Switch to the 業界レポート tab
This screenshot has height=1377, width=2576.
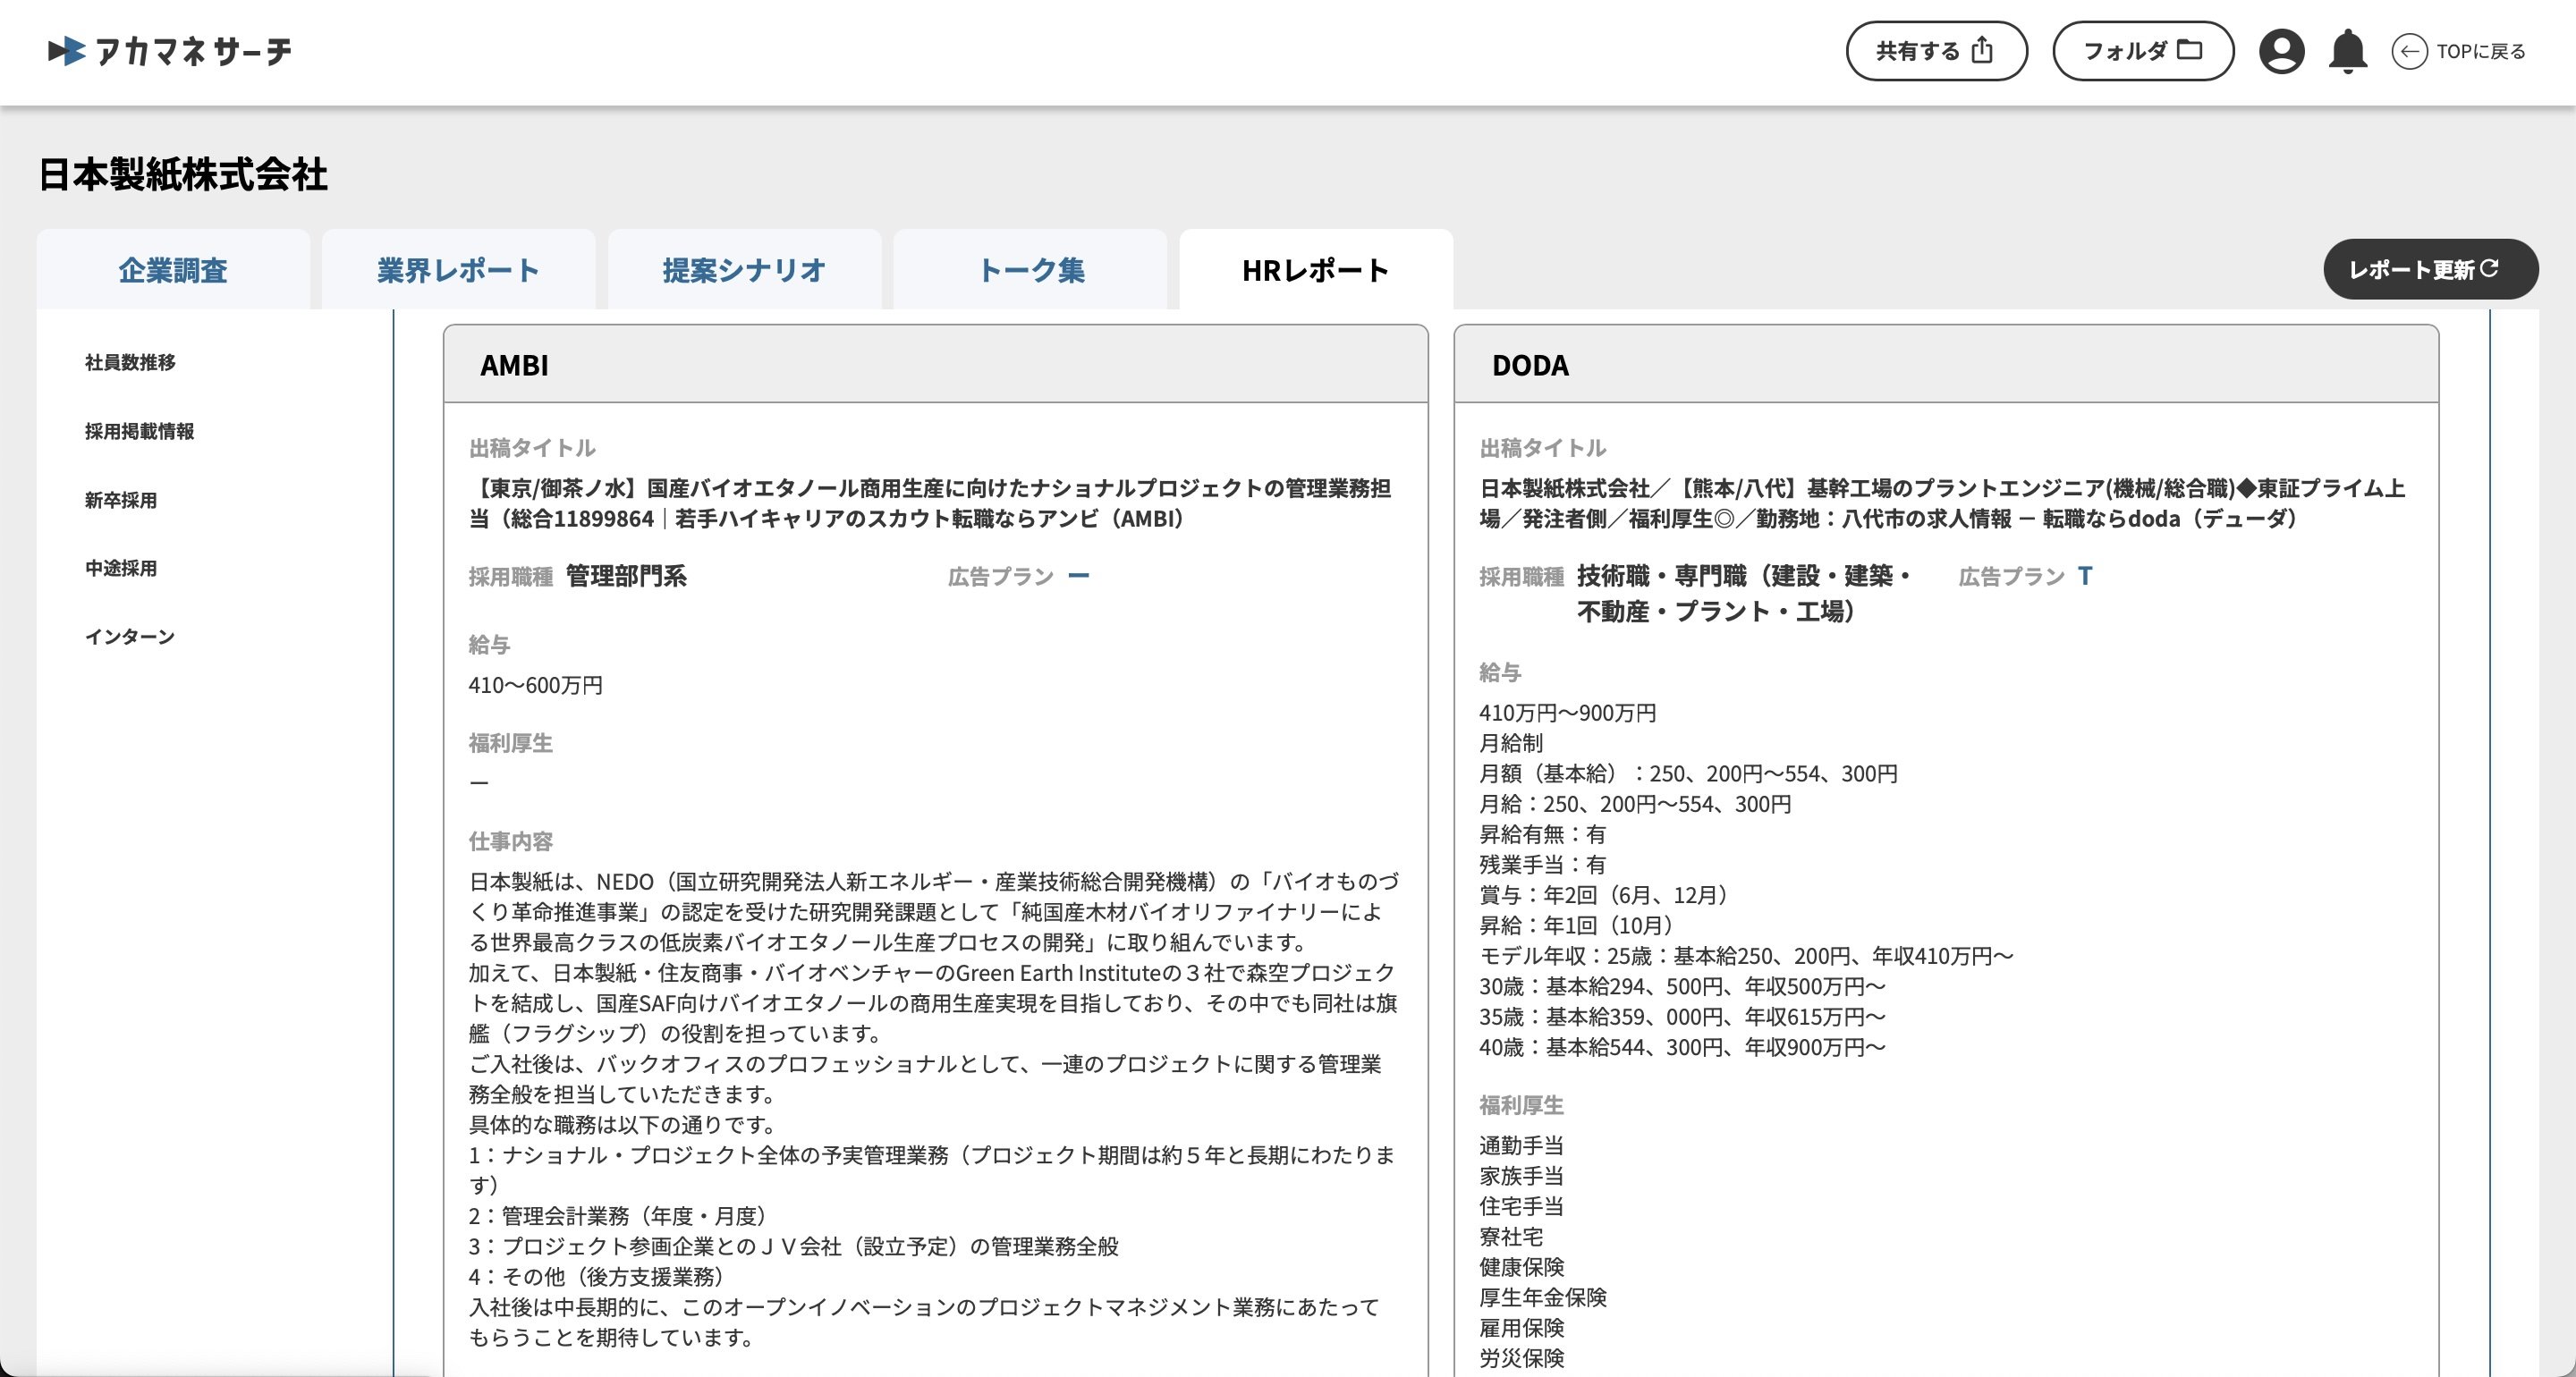point(458,270)
